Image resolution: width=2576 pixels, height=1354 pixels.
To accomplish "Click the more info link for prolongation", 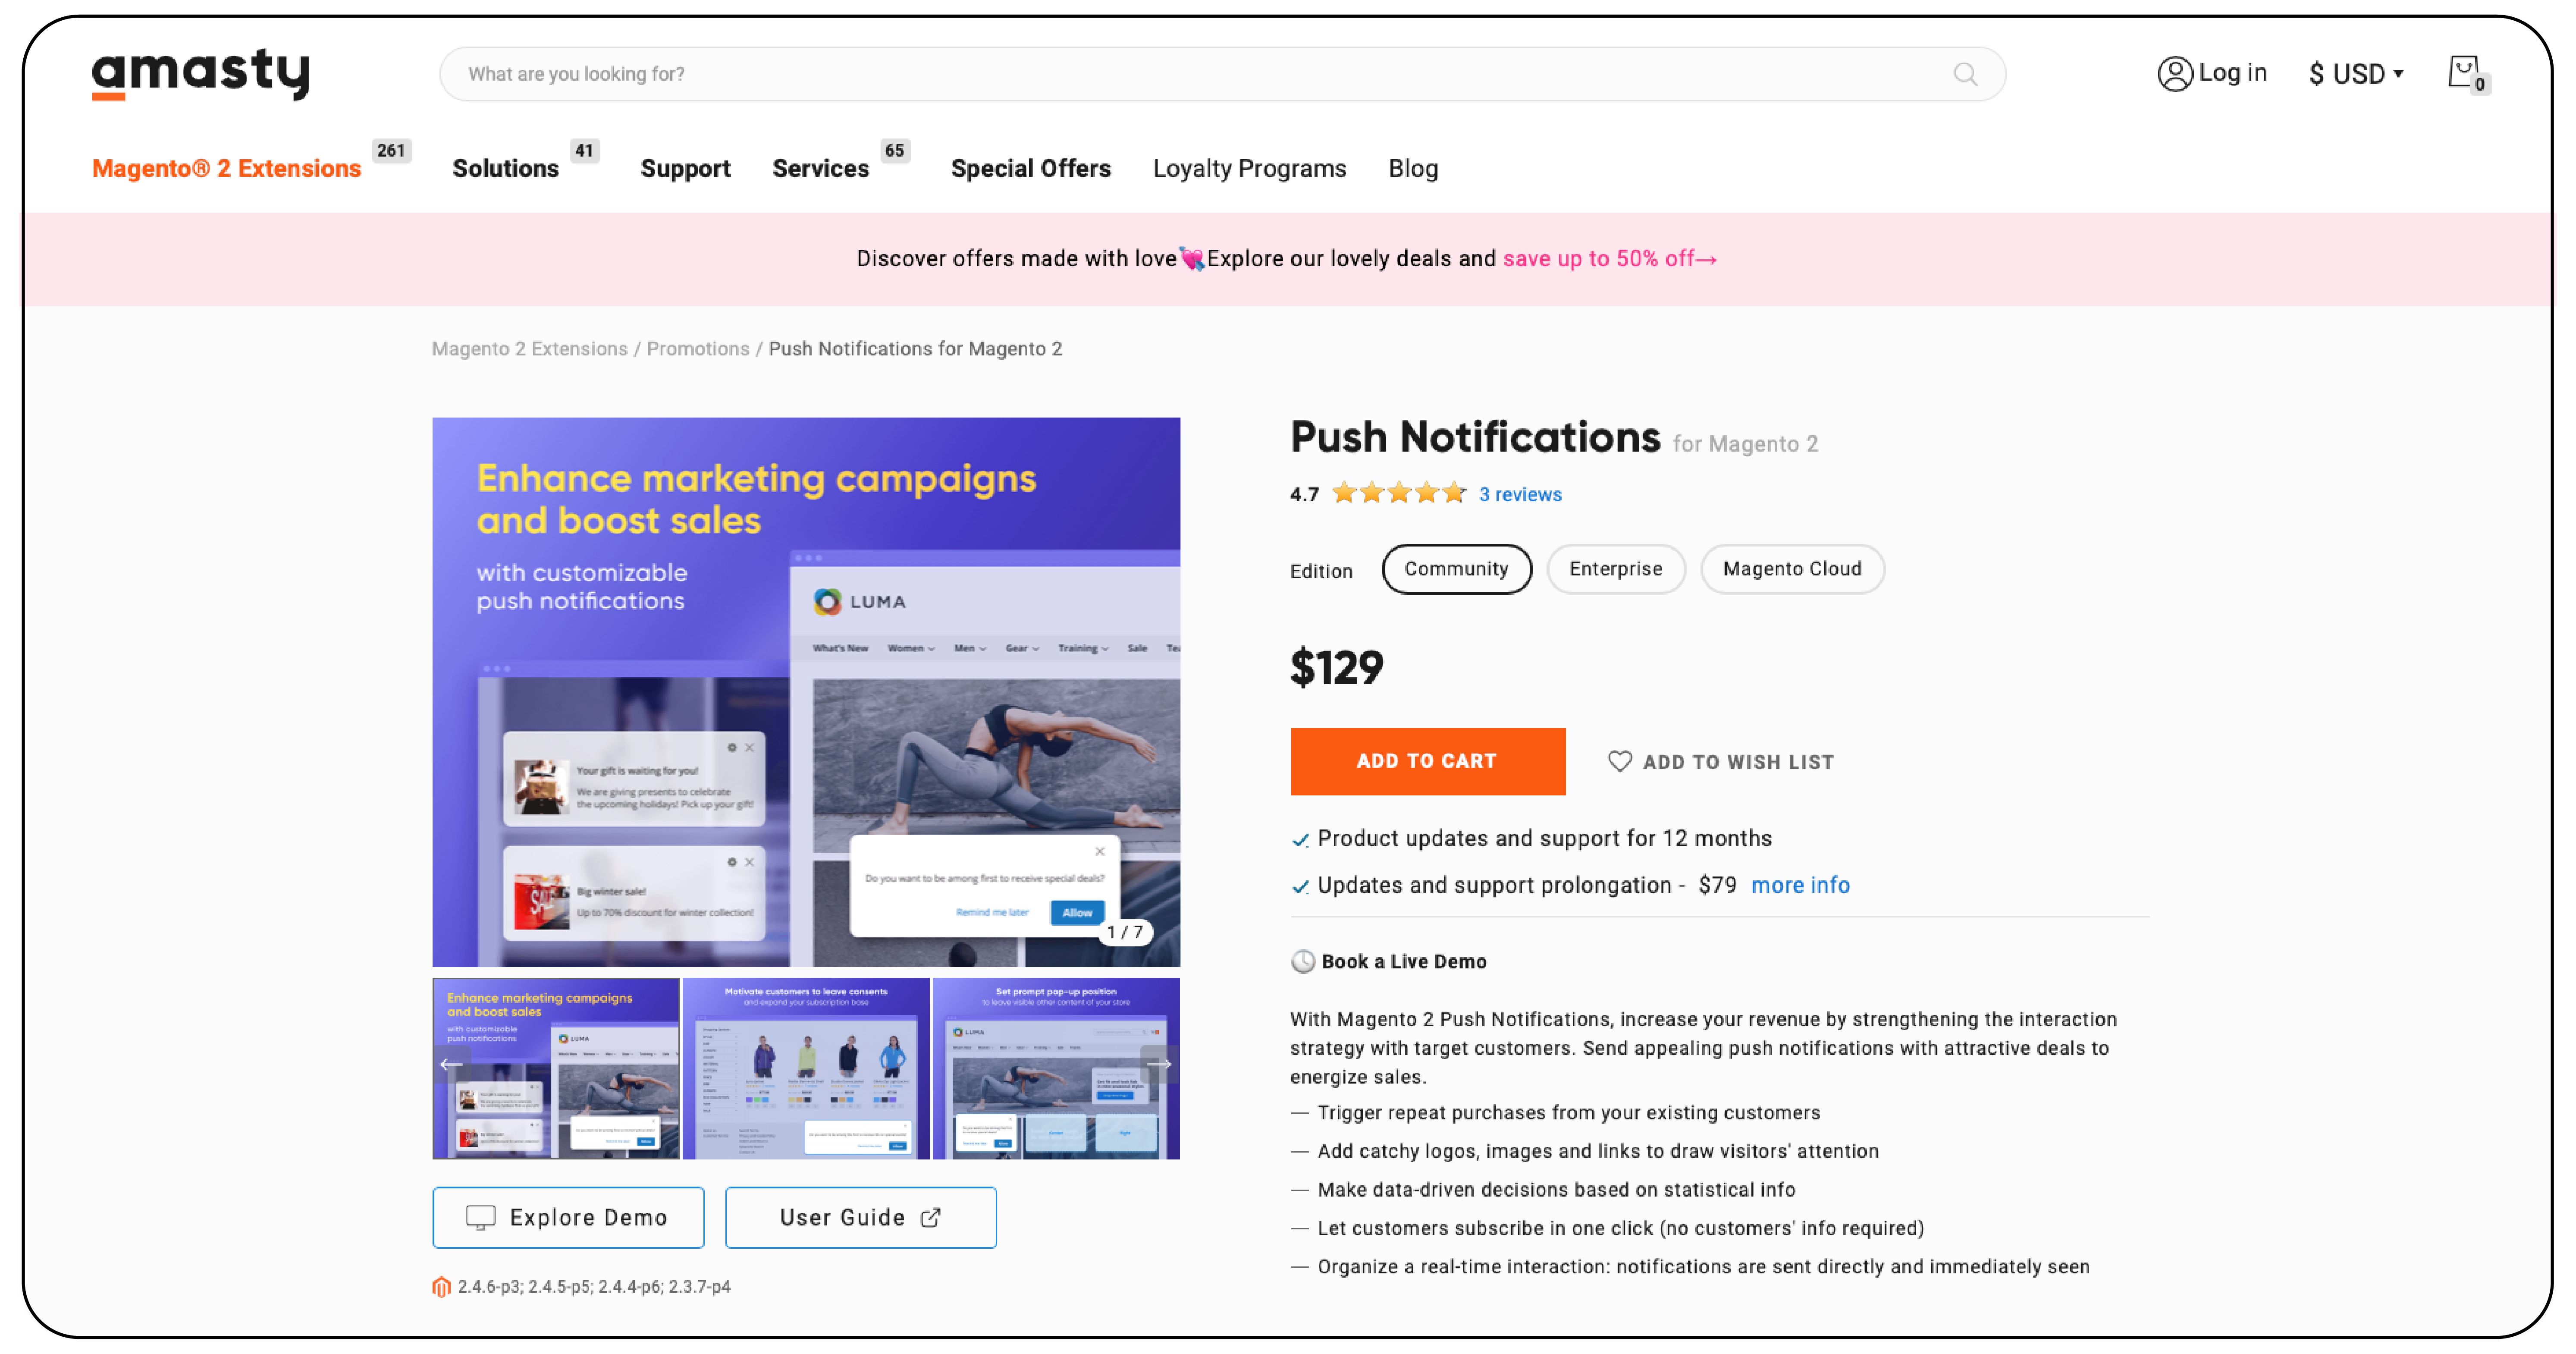I will coord(1801,884).
